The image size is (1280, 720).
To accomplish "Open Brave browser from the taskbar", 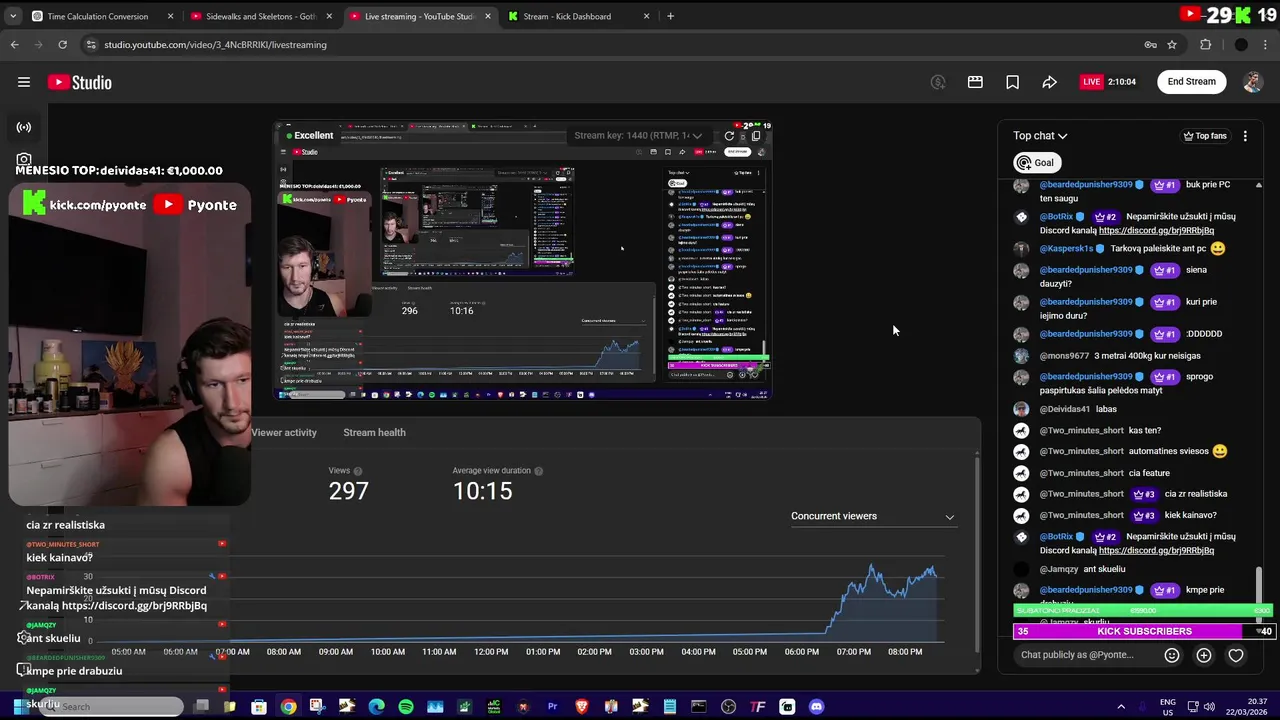I will tap(582, 707).
